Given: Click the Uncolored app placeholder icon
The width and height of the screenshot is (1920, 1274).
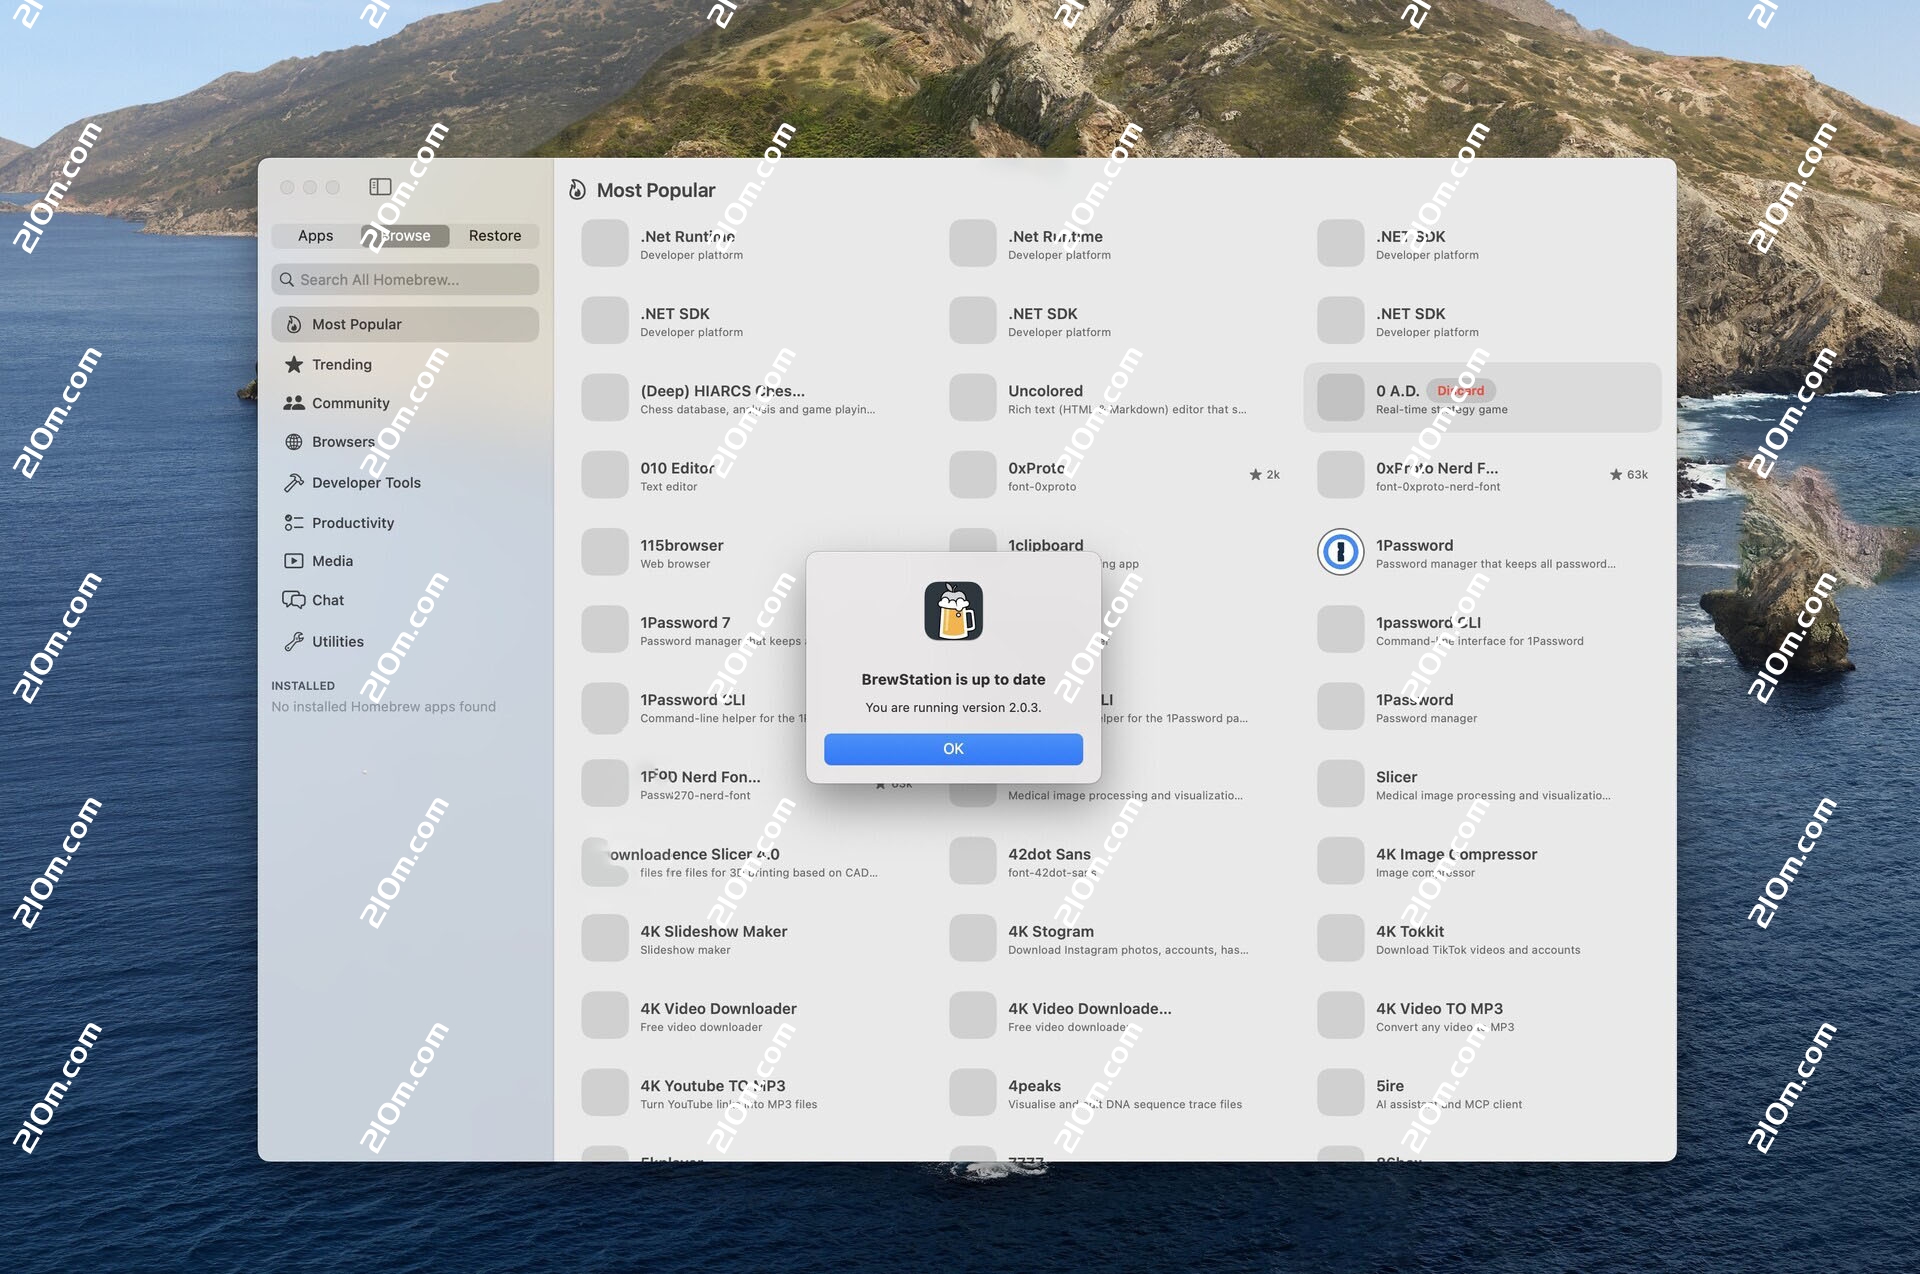Looking at the screenshot, I should [973, 398].
